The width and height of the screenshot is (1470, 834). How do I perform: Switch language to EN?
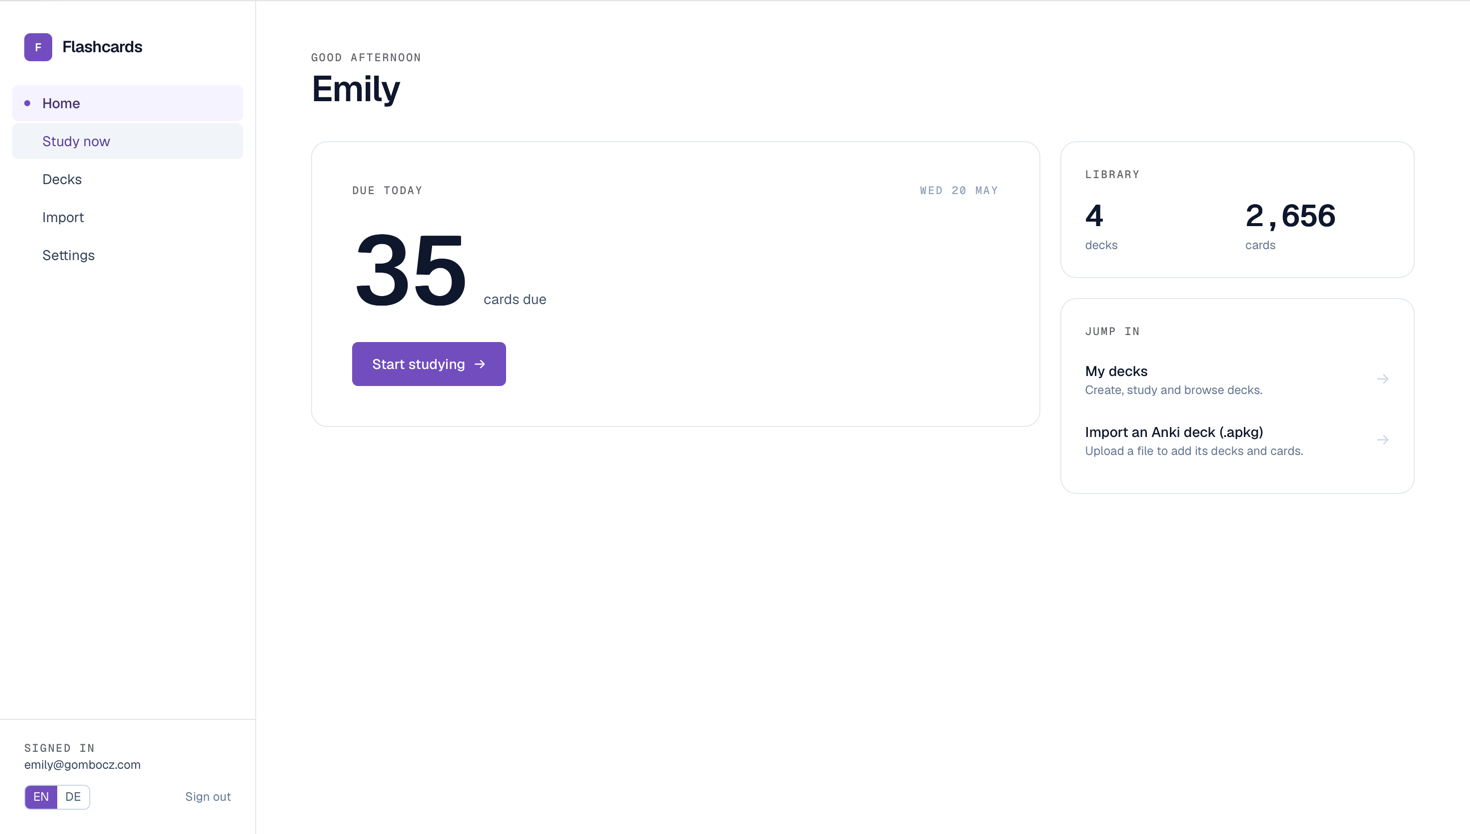tap(41, 797)
